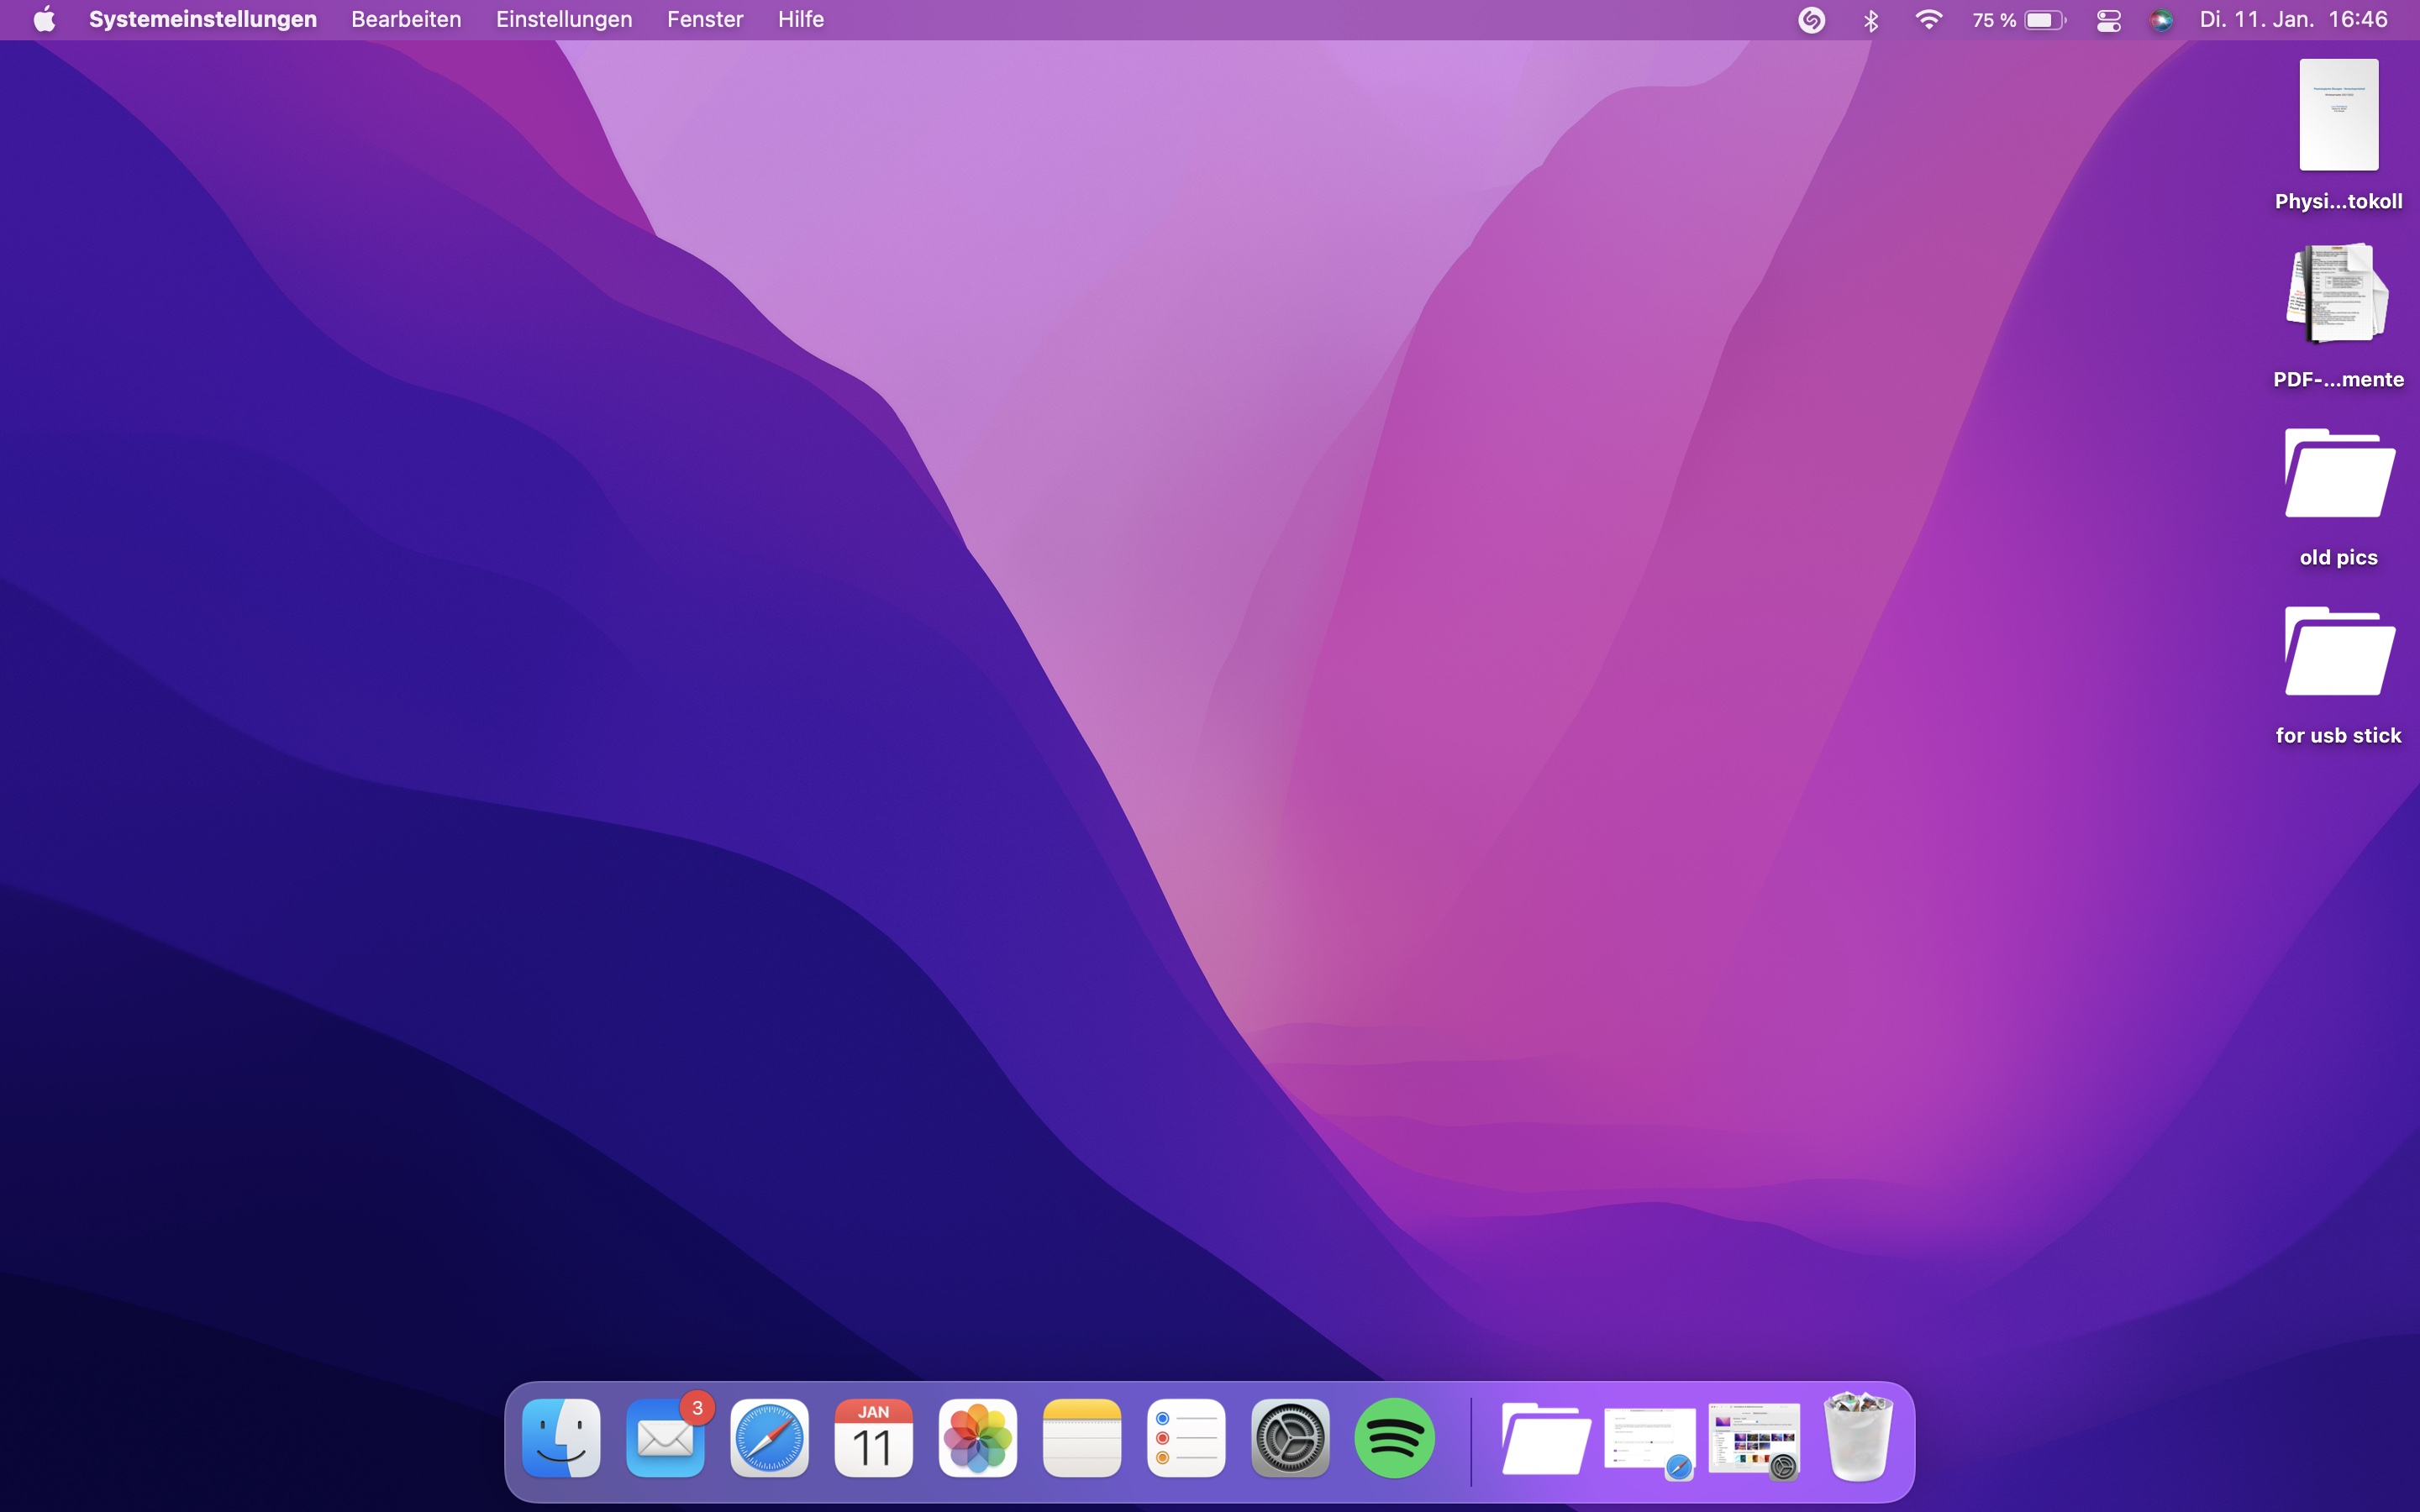Screen dimensions: 2420x1512
Task: Open Calendar showing Jan 11
Action: (x=873, y=1438)
